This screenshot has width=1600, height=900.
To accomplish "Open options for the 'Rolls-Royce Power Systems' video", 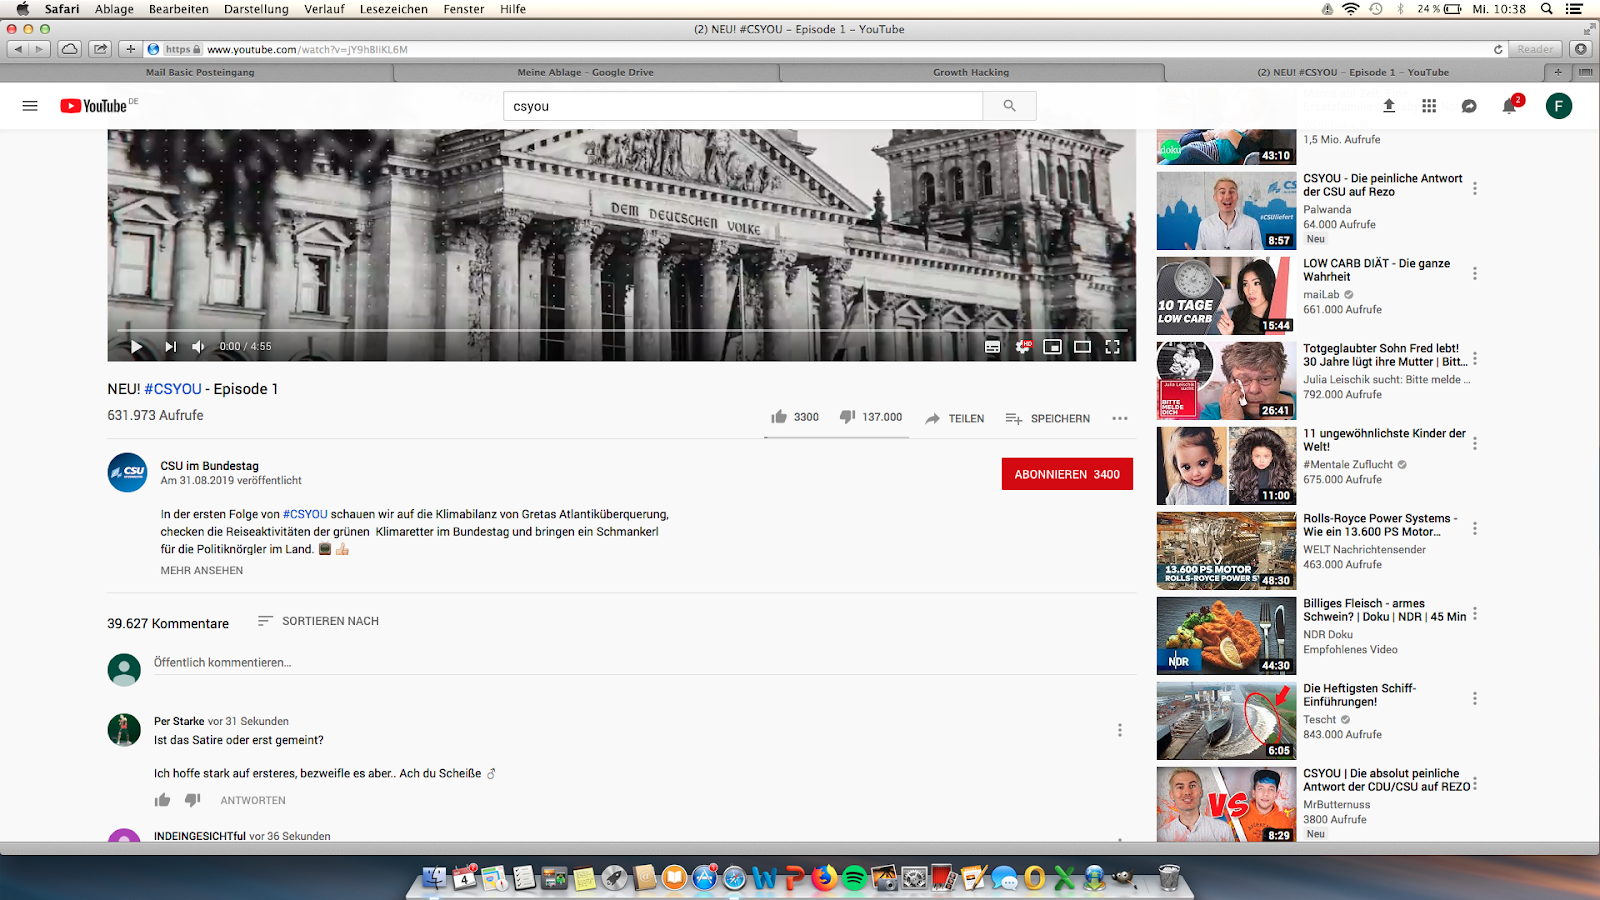I will 1475,528.
